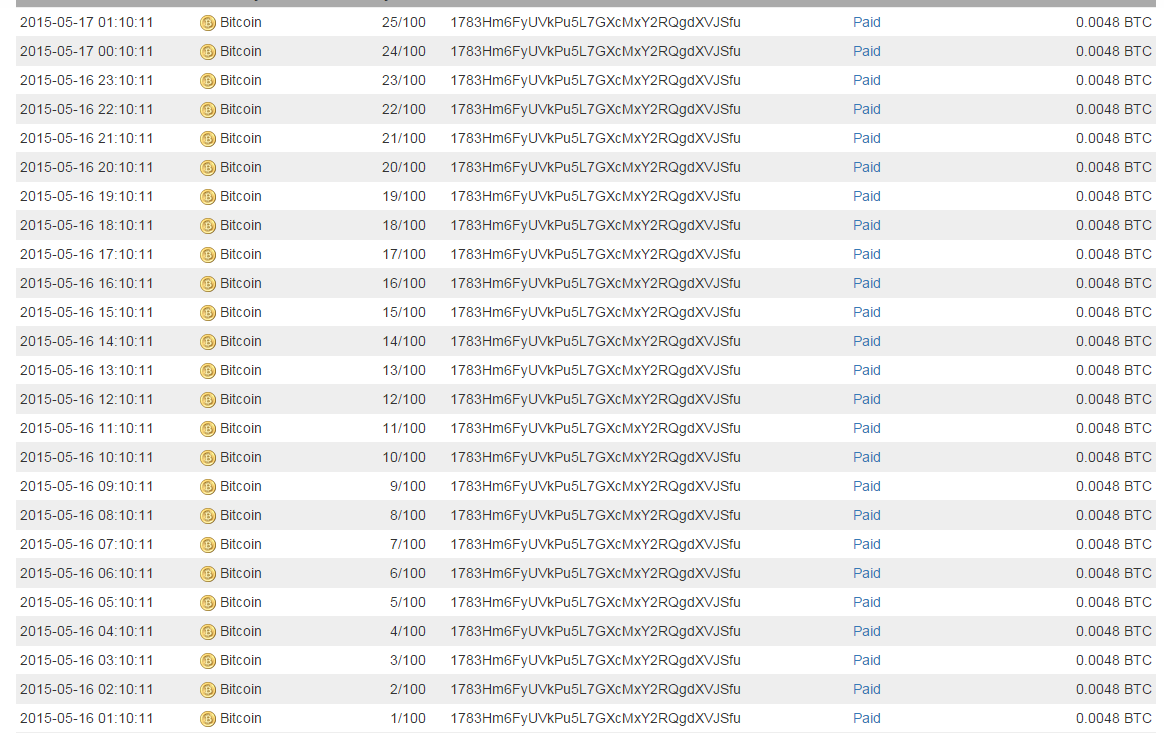Click the 3/100 payment counter
The width and height of the screenshot is (1164, 739).
[408, 660]
